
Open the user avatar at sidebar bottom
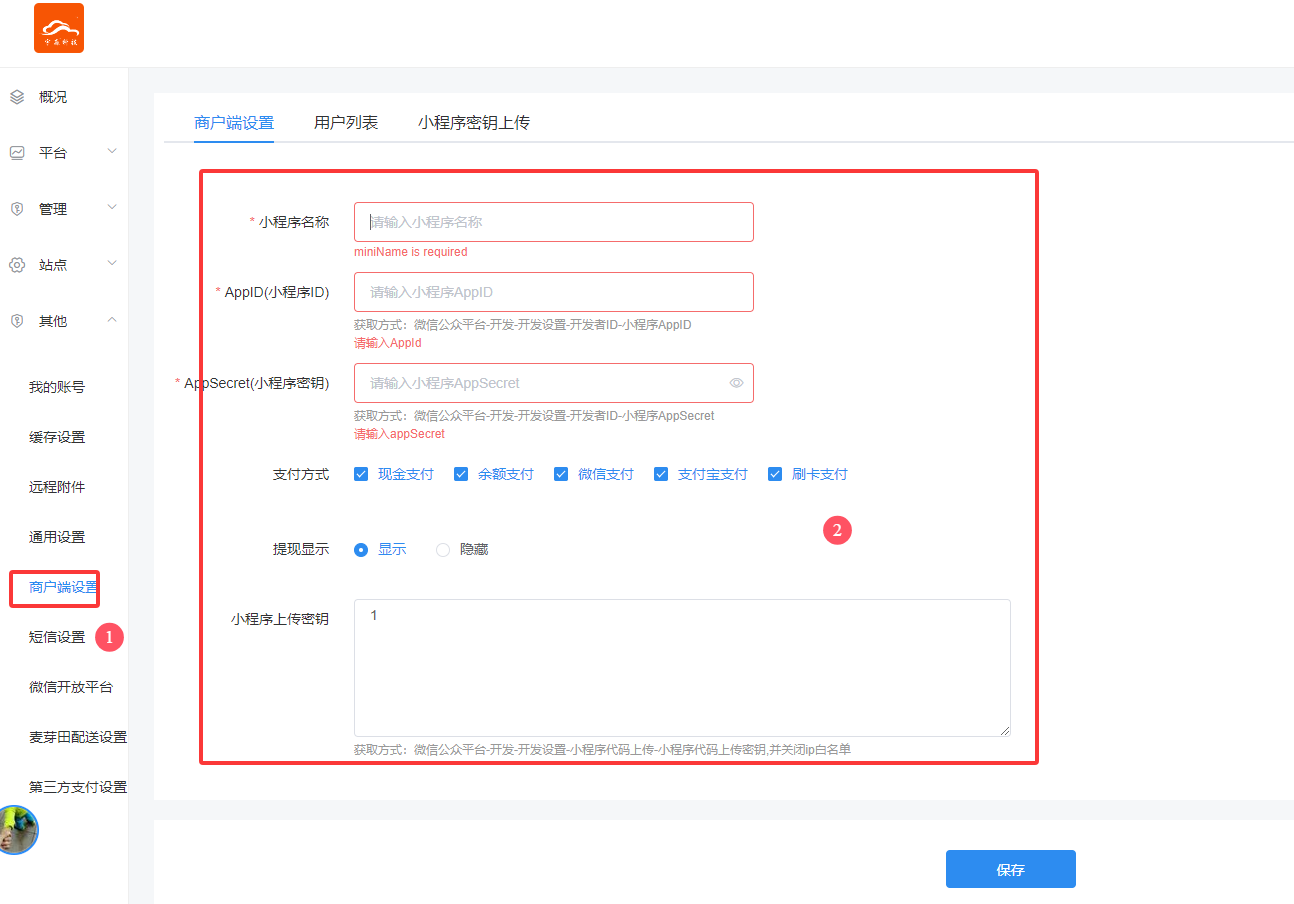click(17, 830)
